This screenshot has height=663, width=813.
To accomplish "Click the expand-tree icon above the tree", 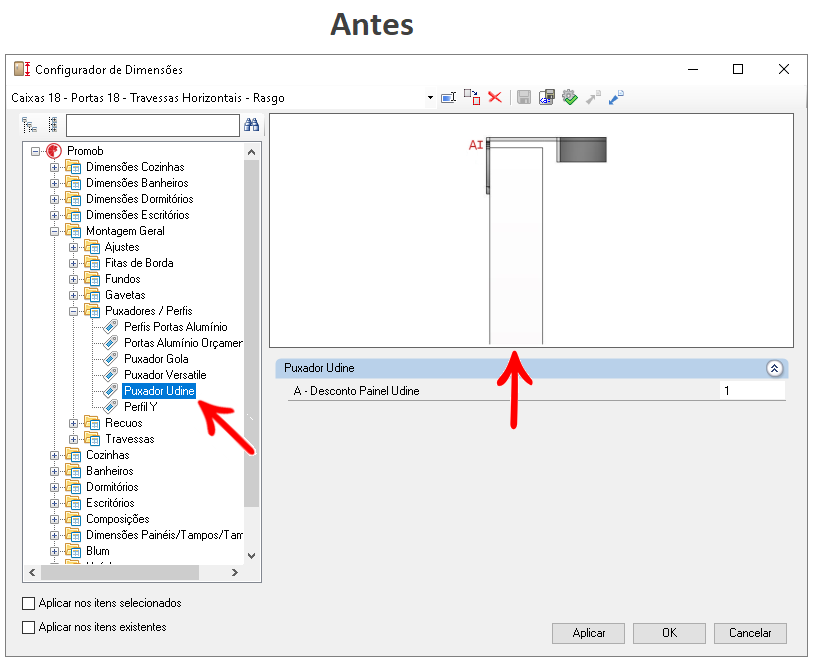I will click(x=30, y=125).
